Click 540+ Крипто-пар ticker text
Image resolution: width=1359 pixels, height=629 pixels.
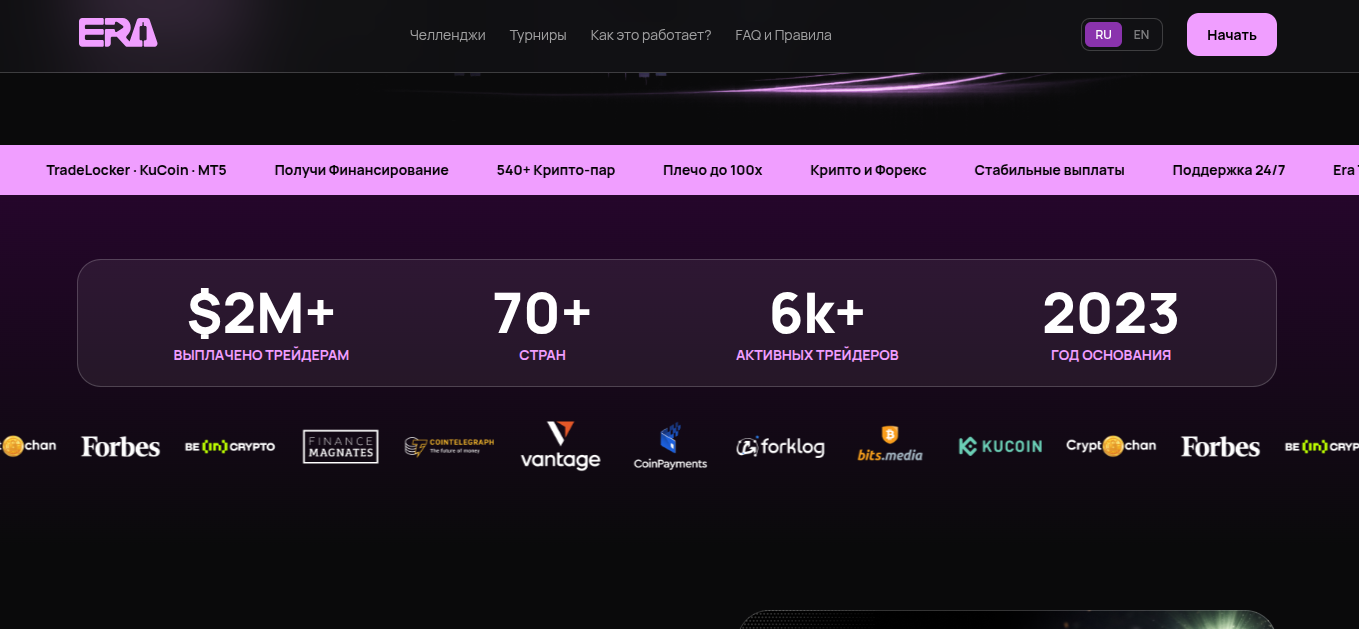point(555,170)
